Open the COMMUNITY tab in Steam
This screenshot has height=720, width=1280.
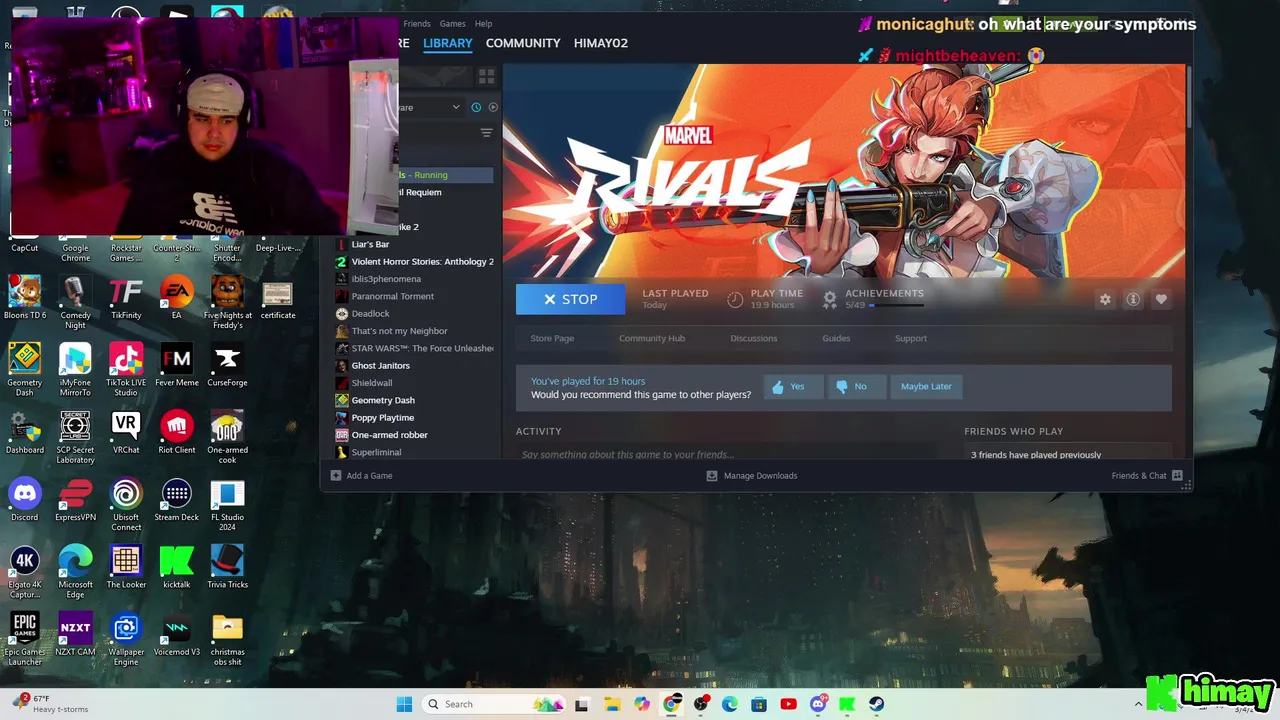pos(523,43)
